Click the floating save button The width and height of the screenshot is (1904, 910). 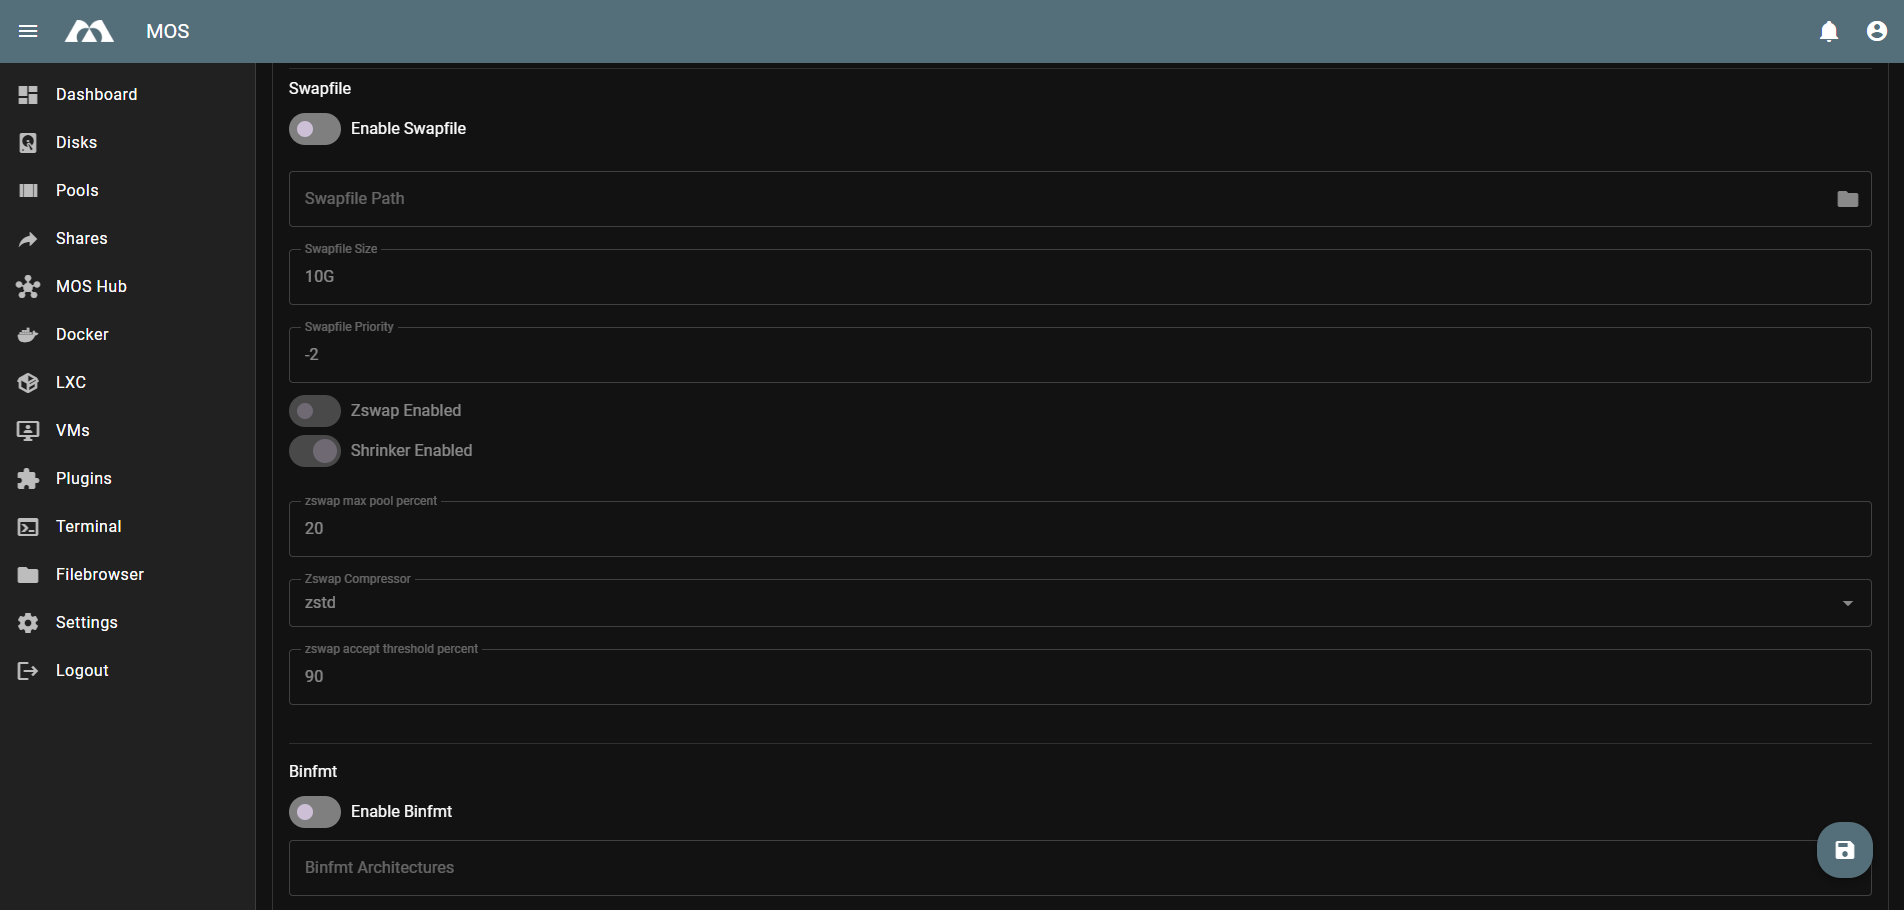pos(1844,850)
